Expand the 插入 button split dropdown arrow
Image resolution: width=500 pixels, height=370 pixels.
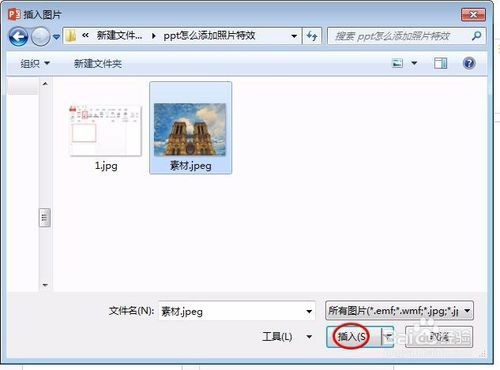coord(388,337)
